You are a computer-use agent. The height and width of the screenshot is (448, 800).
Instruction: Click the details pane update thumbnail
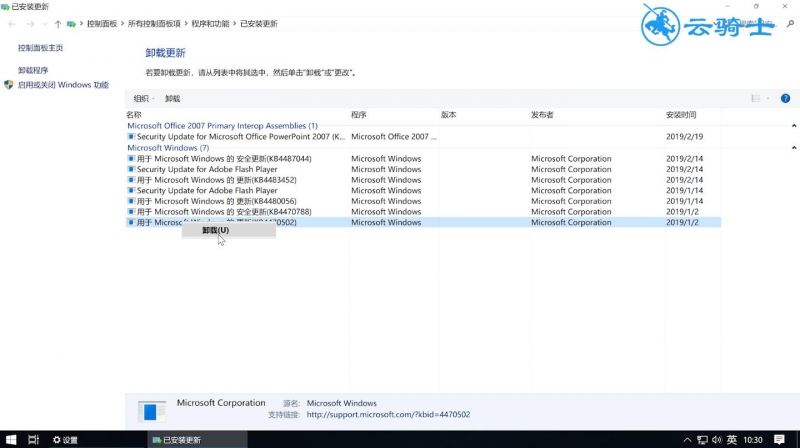pos(152,411)
